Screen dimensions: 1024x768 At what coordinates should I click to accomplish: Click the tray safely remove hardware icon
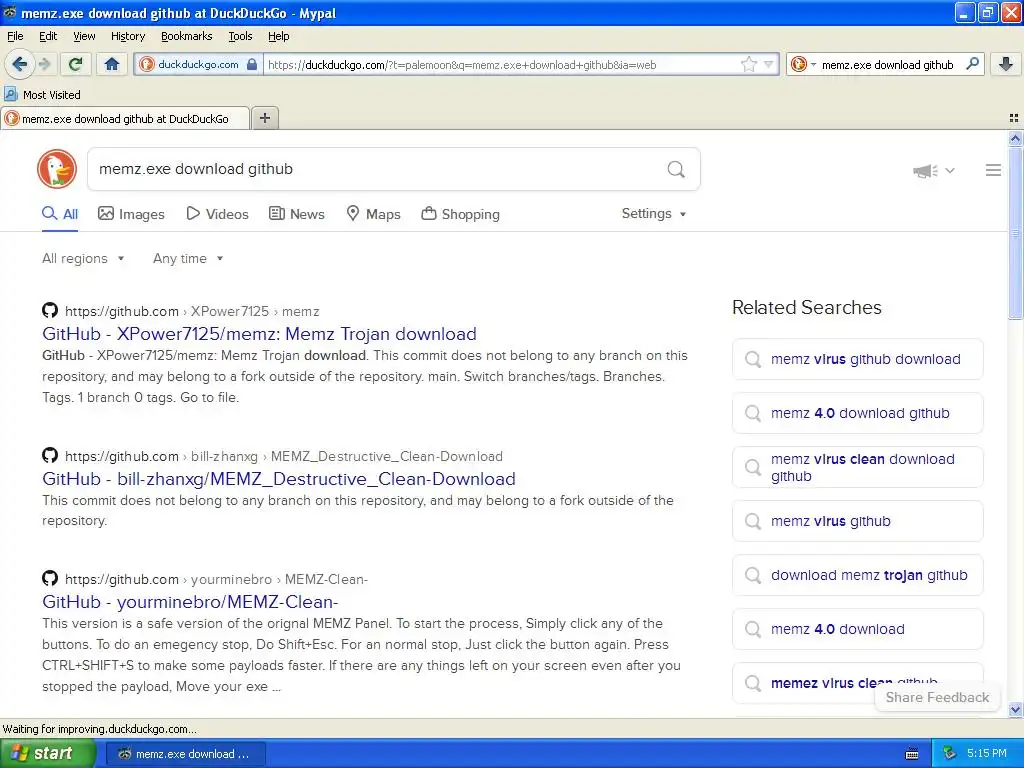click(950, 754)
